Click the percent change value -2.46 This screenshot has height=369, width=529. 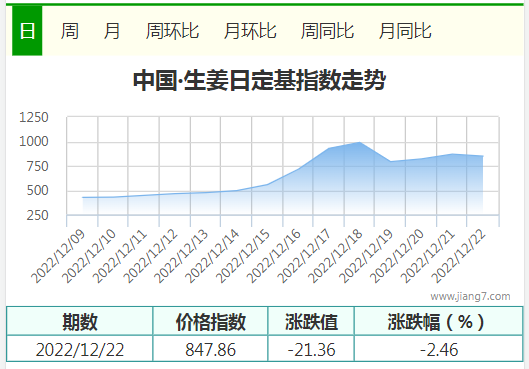tap(439, 349)
